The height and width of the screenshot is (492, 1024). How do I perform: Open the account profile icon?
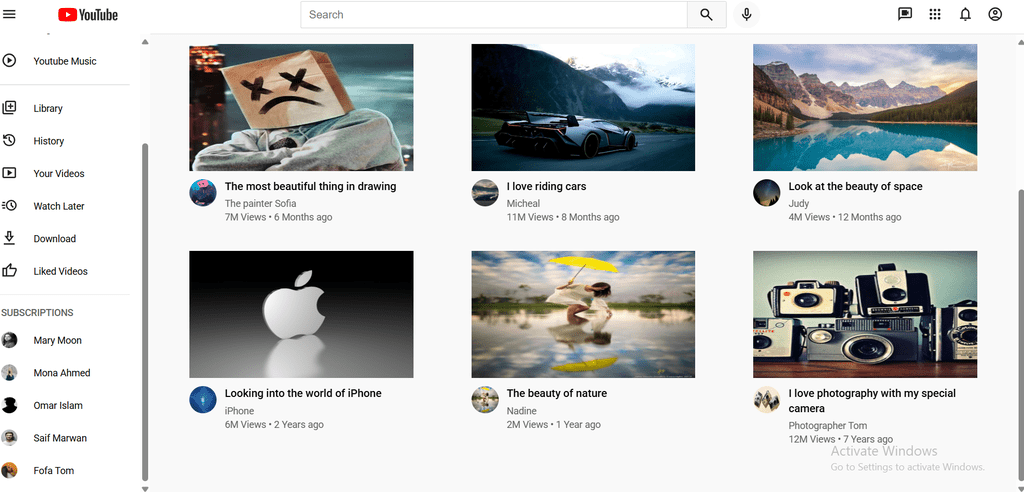tap(995, 14)
